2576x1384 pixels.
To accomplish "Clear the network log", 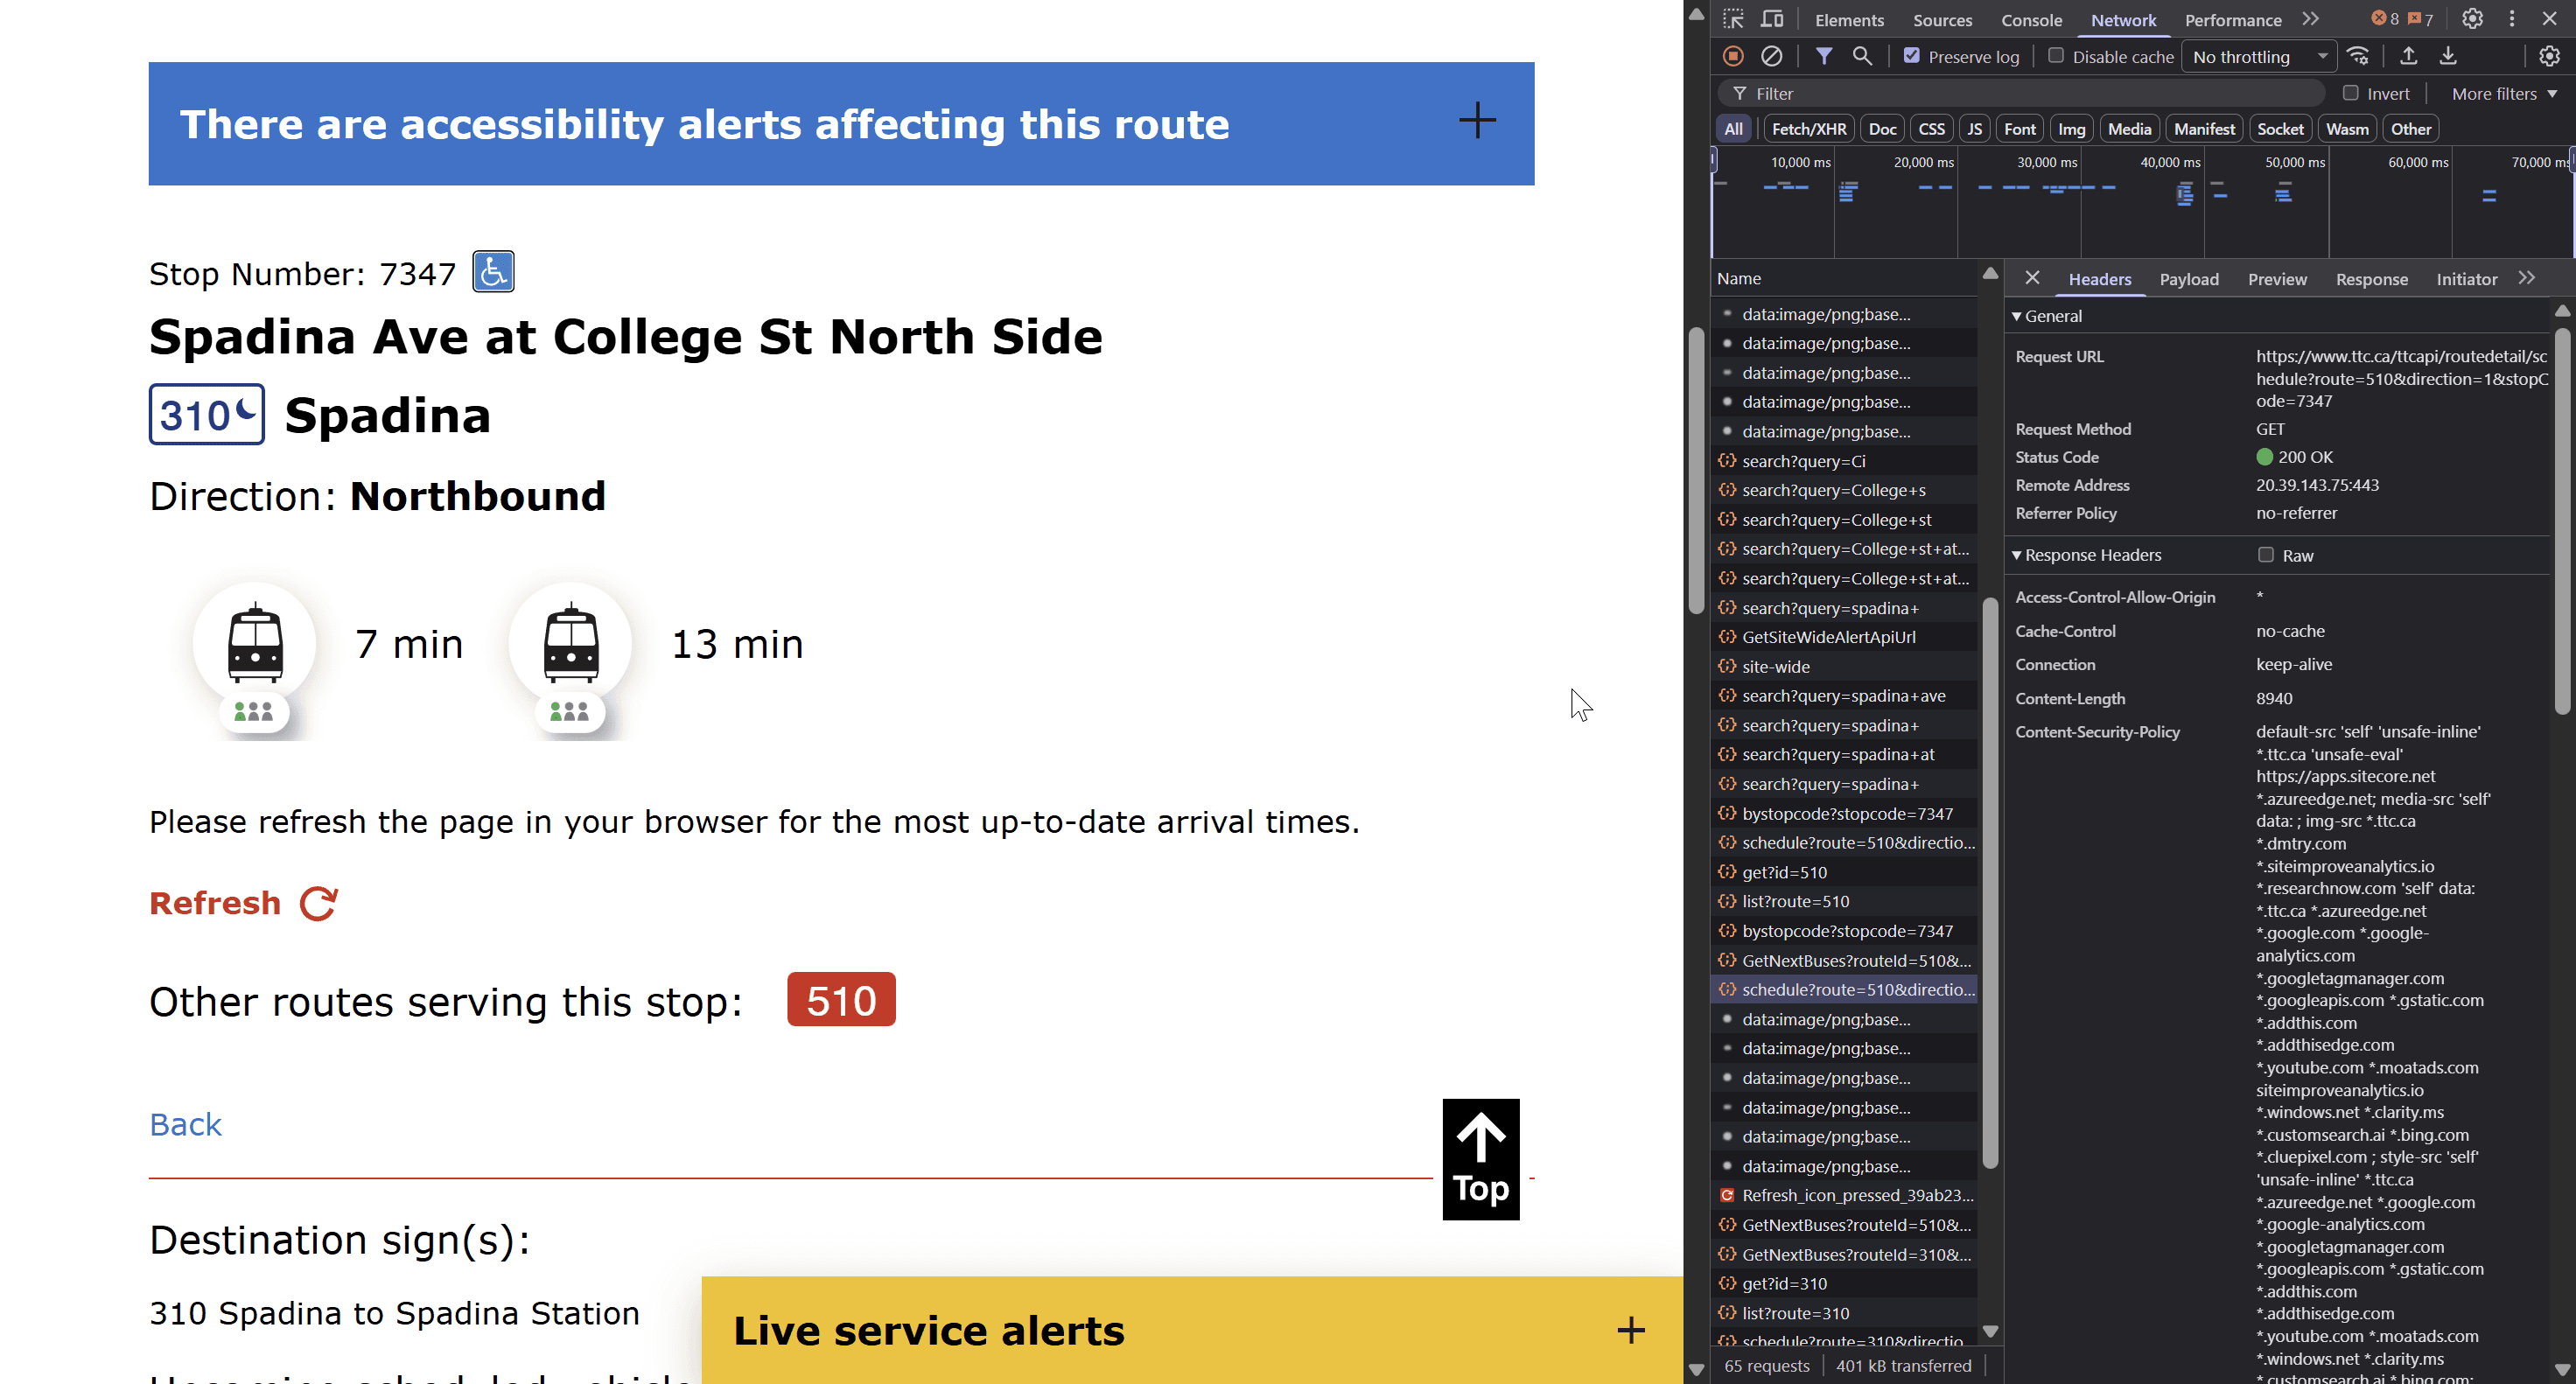I will [x=1773, y=56].
